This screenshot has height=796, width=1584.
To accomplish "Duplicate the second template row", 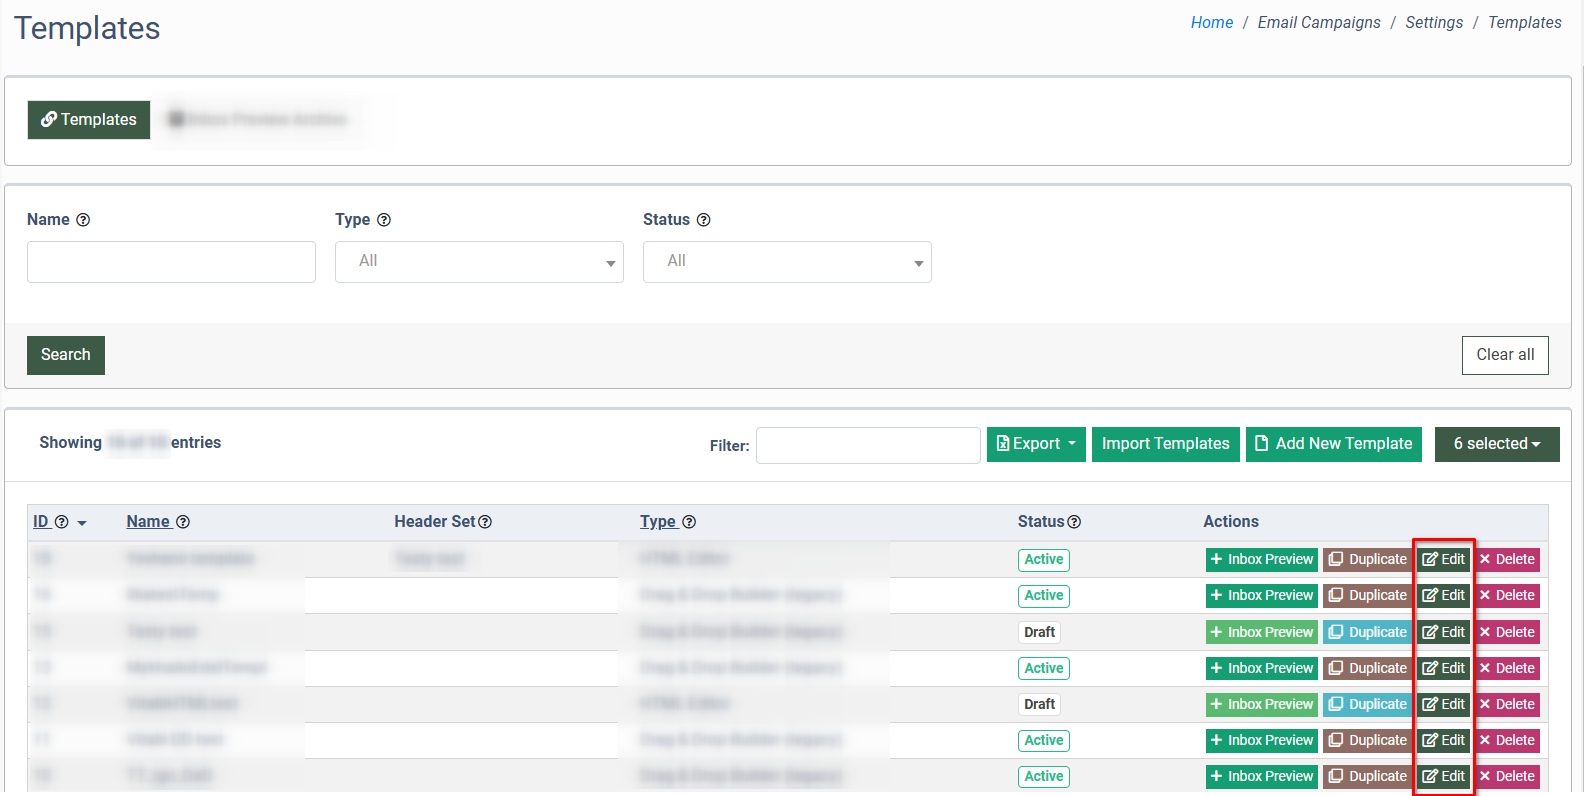I will pyautogui.click(x=1367, y=596).
